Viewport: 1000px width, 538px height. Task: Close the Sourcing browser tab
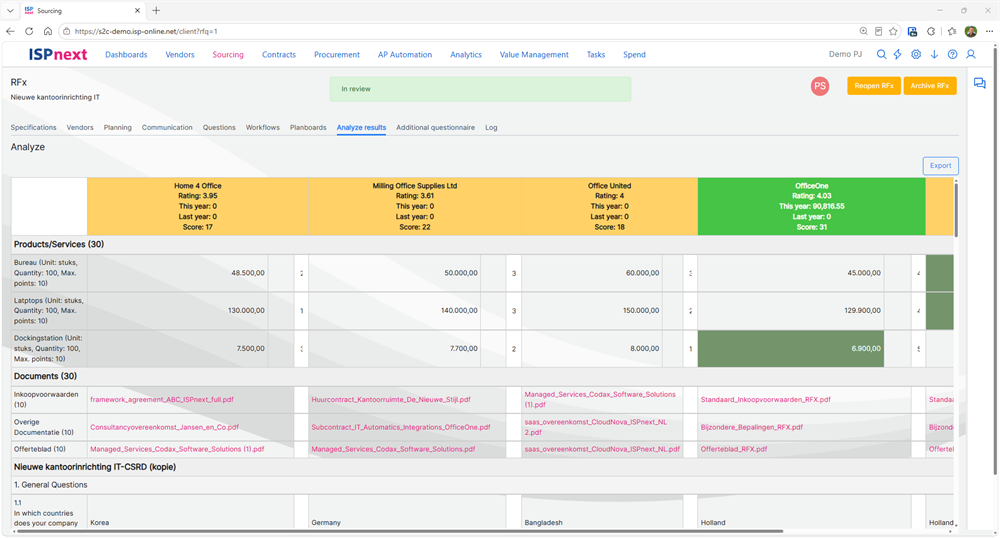pyautogui.click(x=137, y=11)
